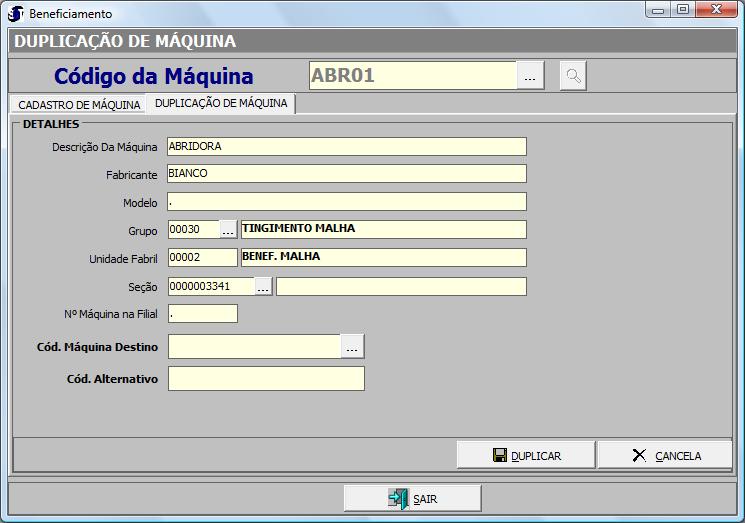Open the Seção lookup ellipsis button

(263, 288)
